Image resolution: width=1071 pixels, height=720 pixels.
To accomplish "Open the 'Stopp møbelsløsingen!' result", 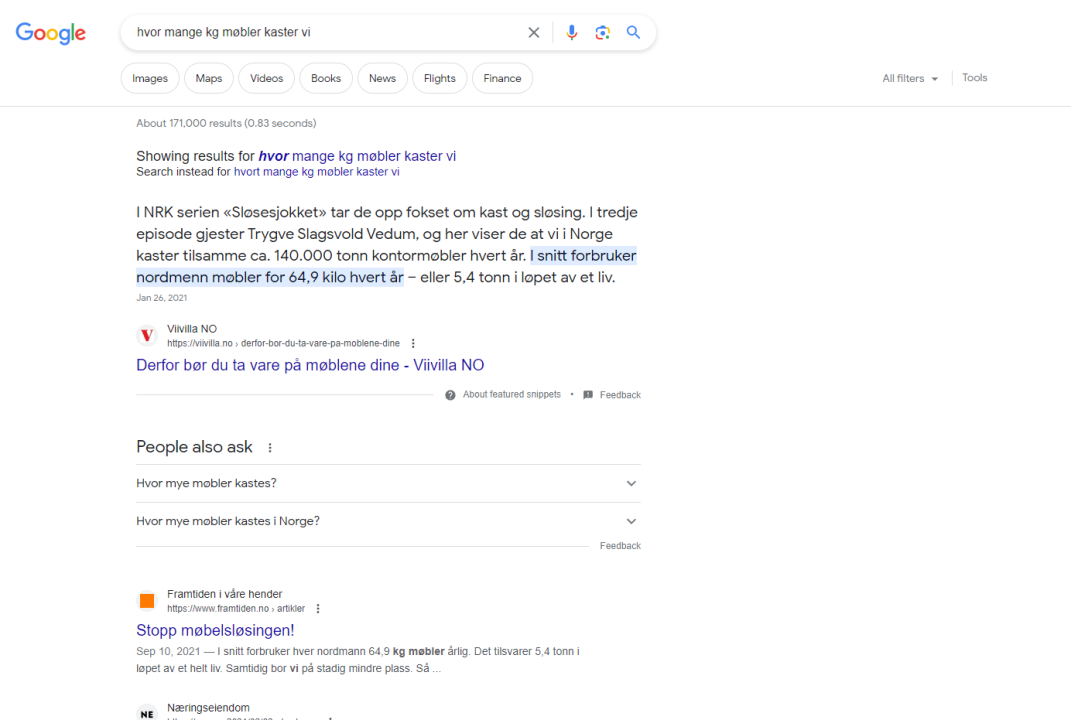I will pos(215,630).
